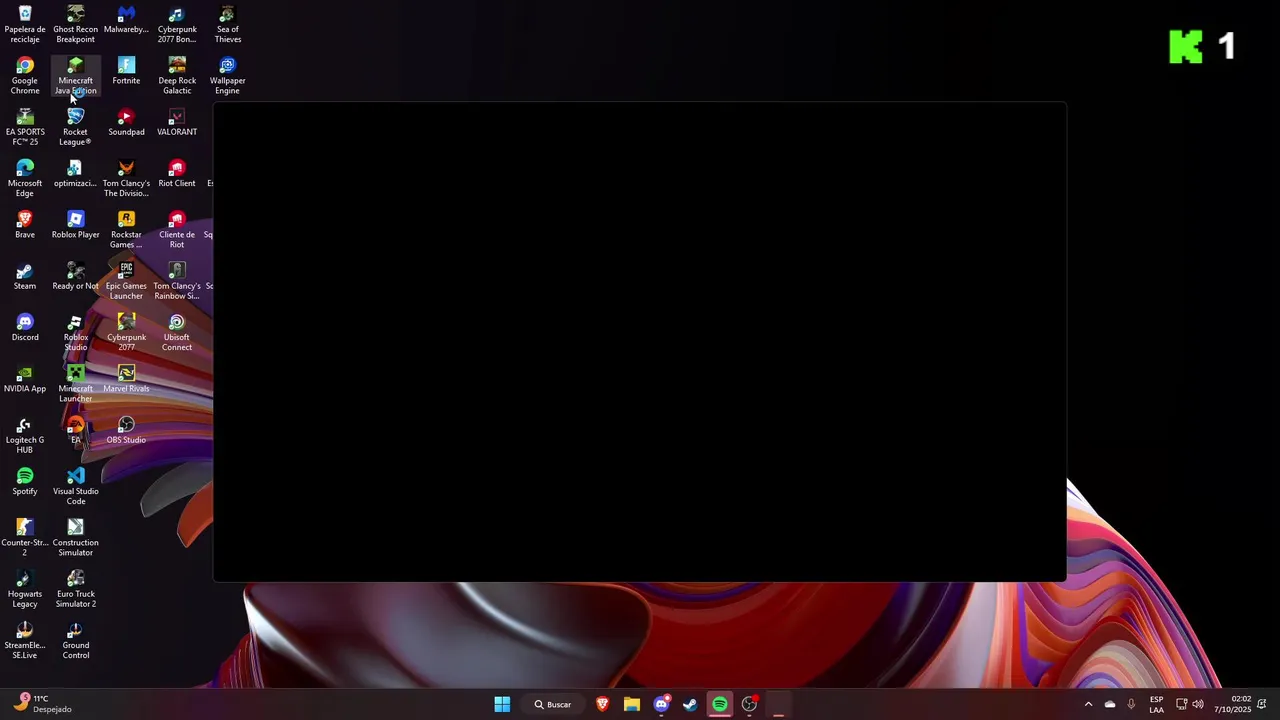1280x720 pixels.
Task: Show hidden system tray icons
Action: (1088, 704)
